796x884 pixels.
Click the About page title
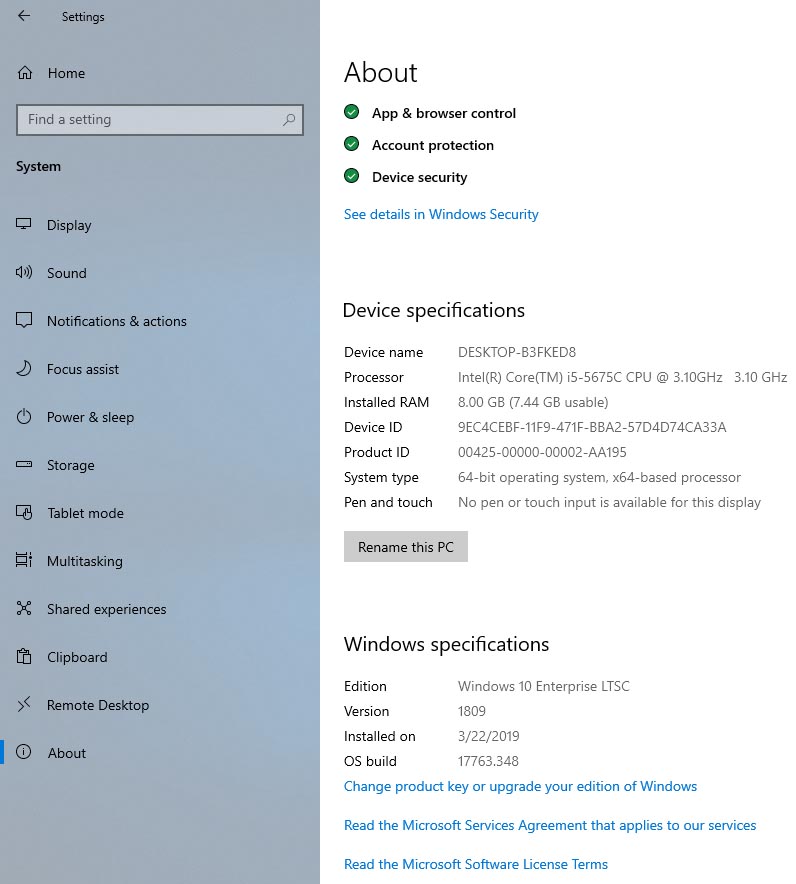381,73
